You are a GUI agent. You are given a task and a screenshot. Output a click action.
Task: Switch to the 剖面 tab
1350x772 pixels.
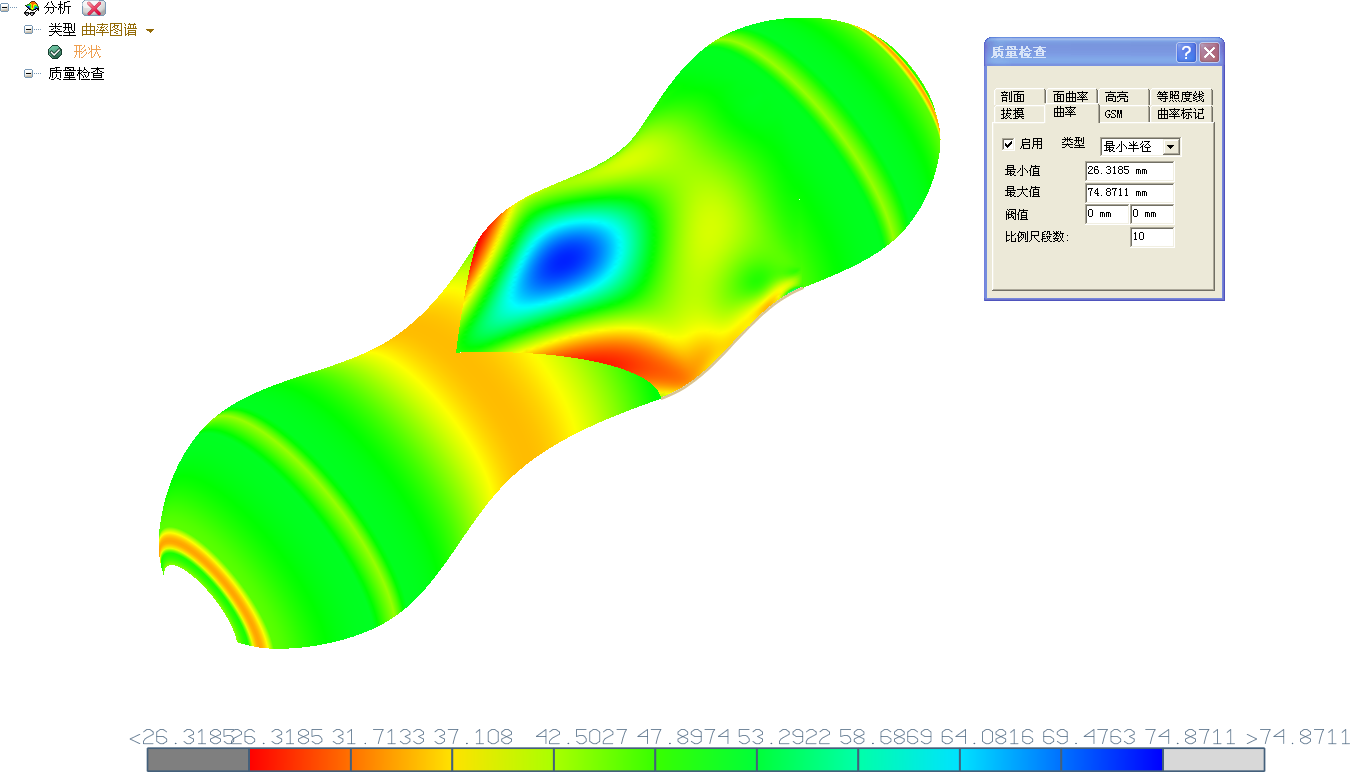point(1013,97)
